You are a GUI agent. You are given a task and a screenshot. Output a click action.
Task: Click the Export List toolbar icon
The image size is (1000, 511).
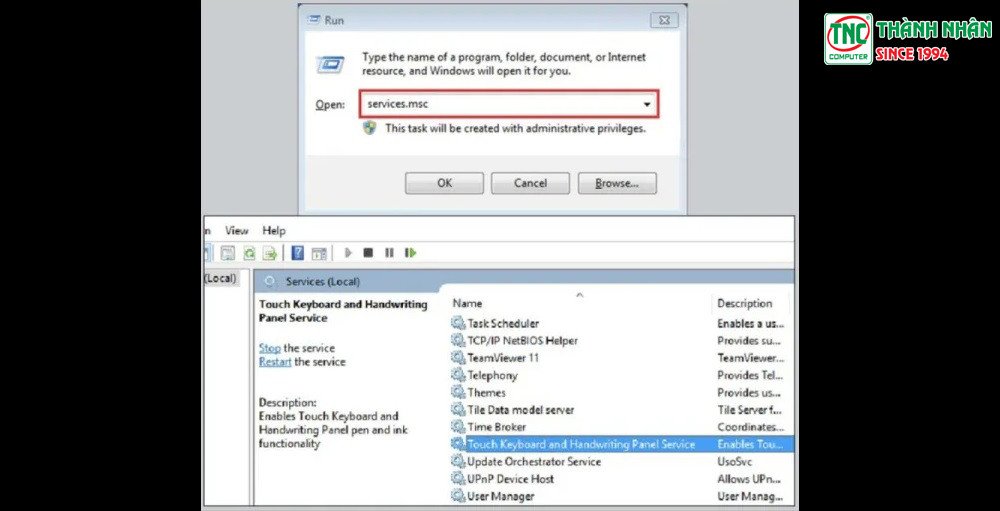click(x=269, y=253)
